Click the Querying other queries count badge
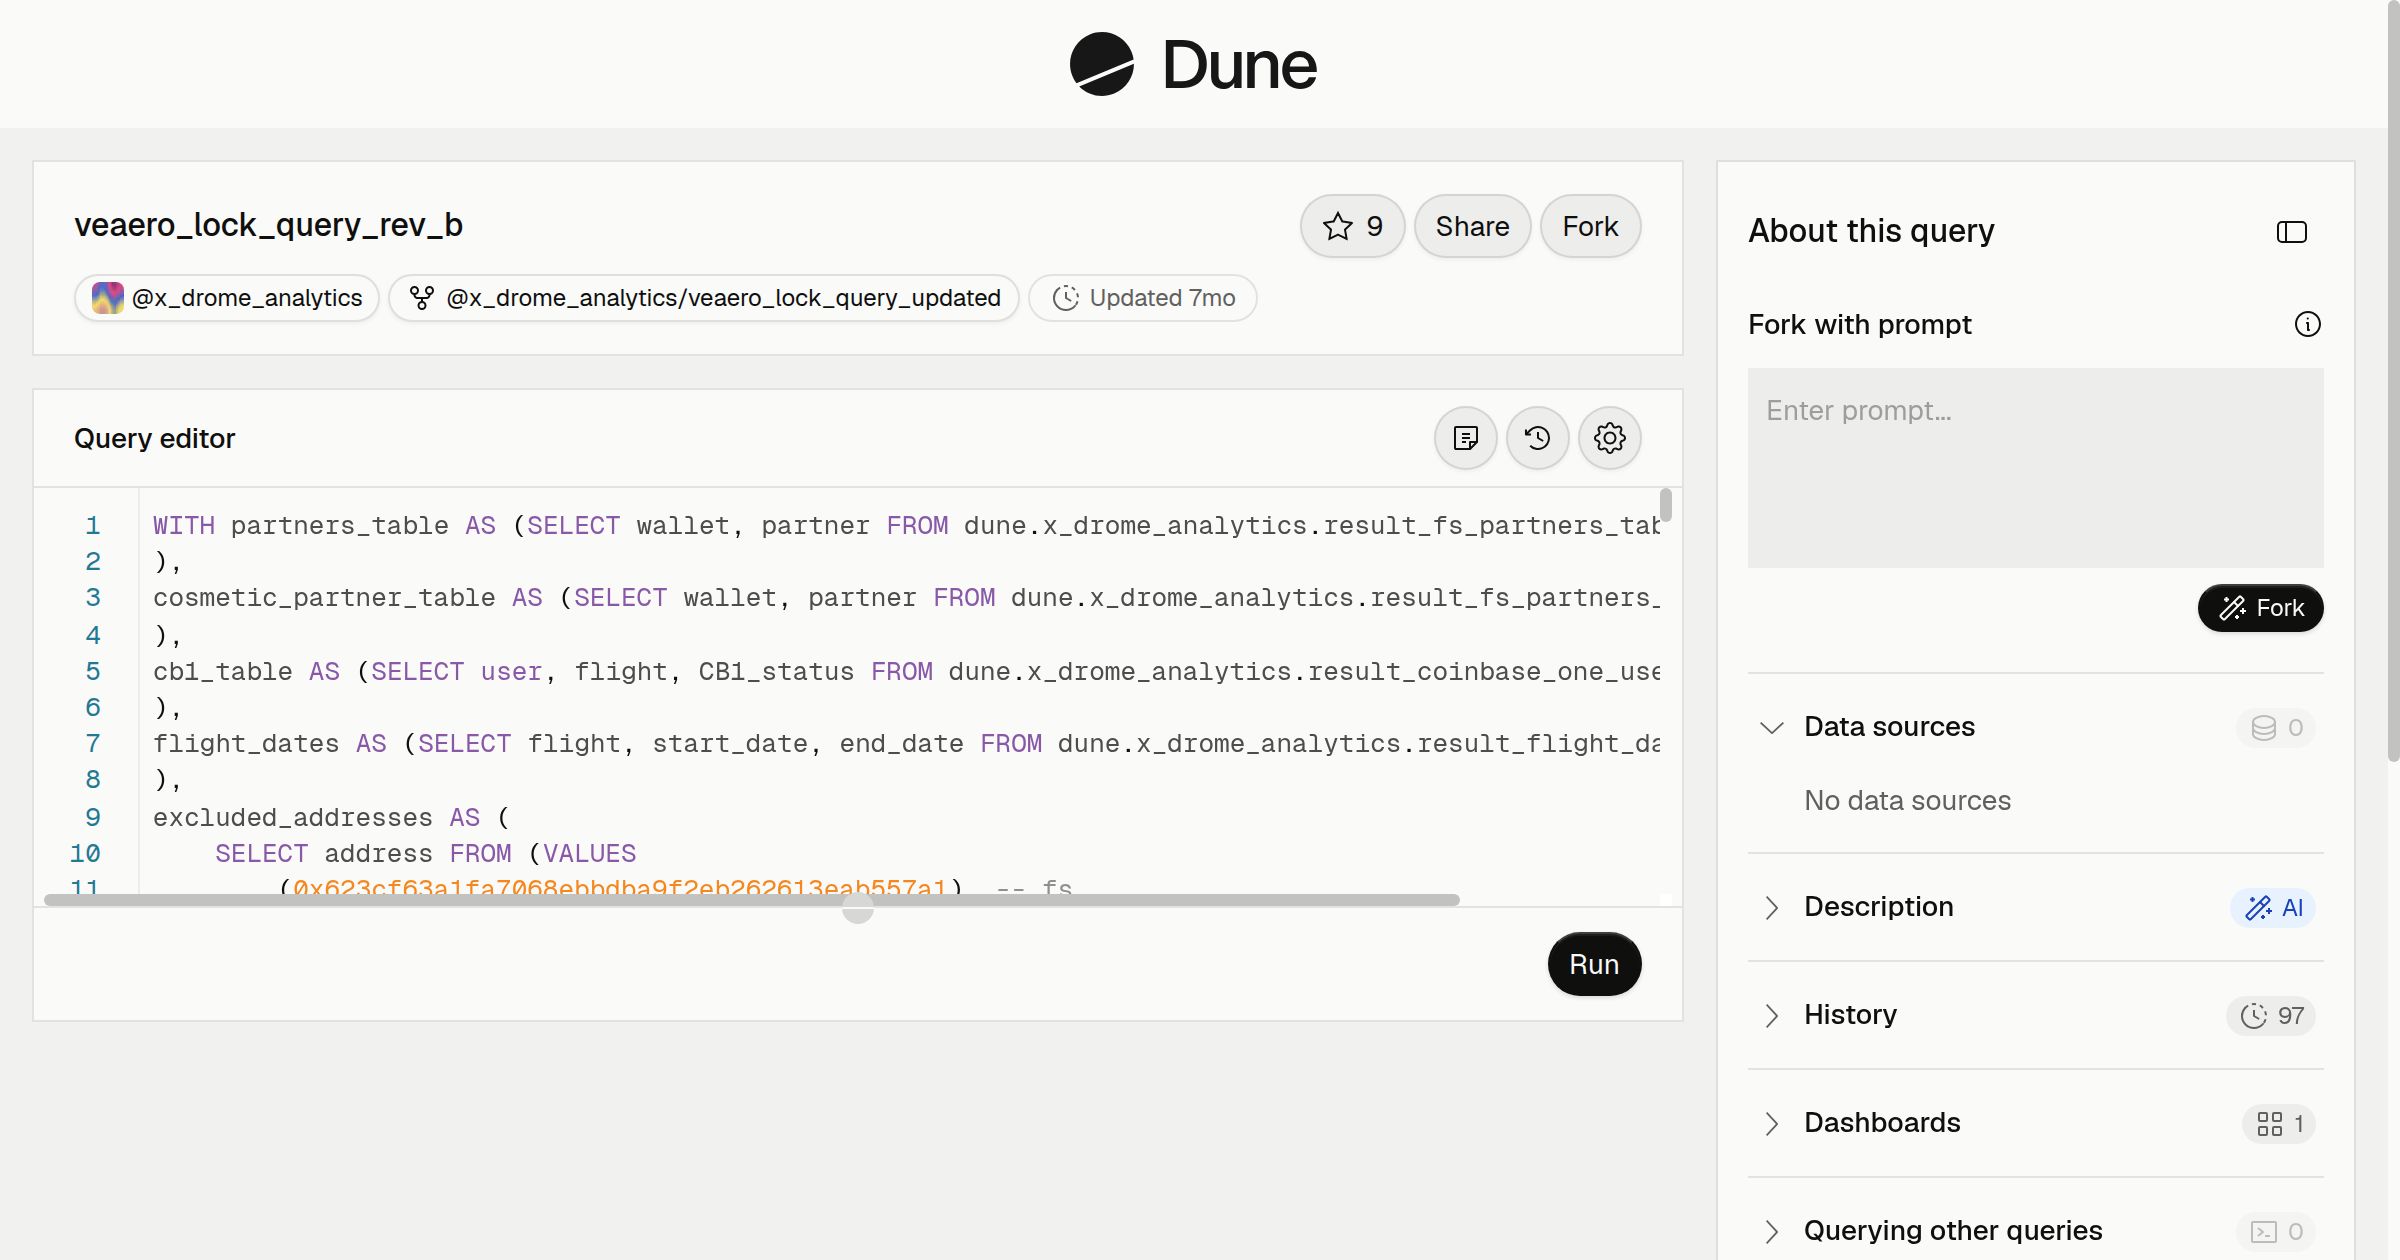Viewport: 2400px width, 1260px height. 2276,1232
